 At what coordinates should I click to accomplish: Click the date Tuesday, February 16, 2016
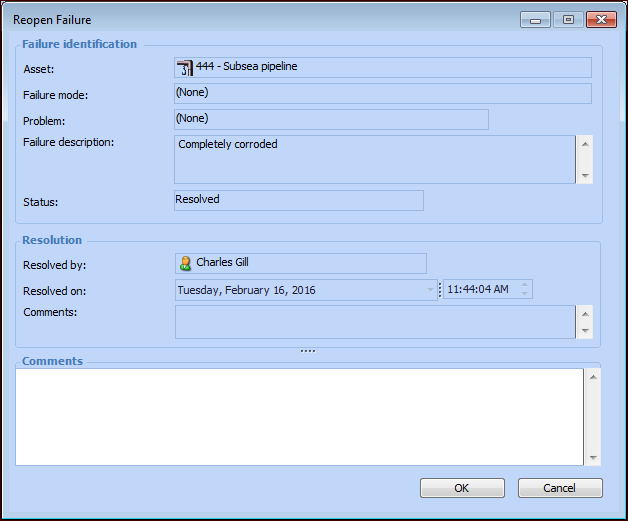click(x=246, y=290)
